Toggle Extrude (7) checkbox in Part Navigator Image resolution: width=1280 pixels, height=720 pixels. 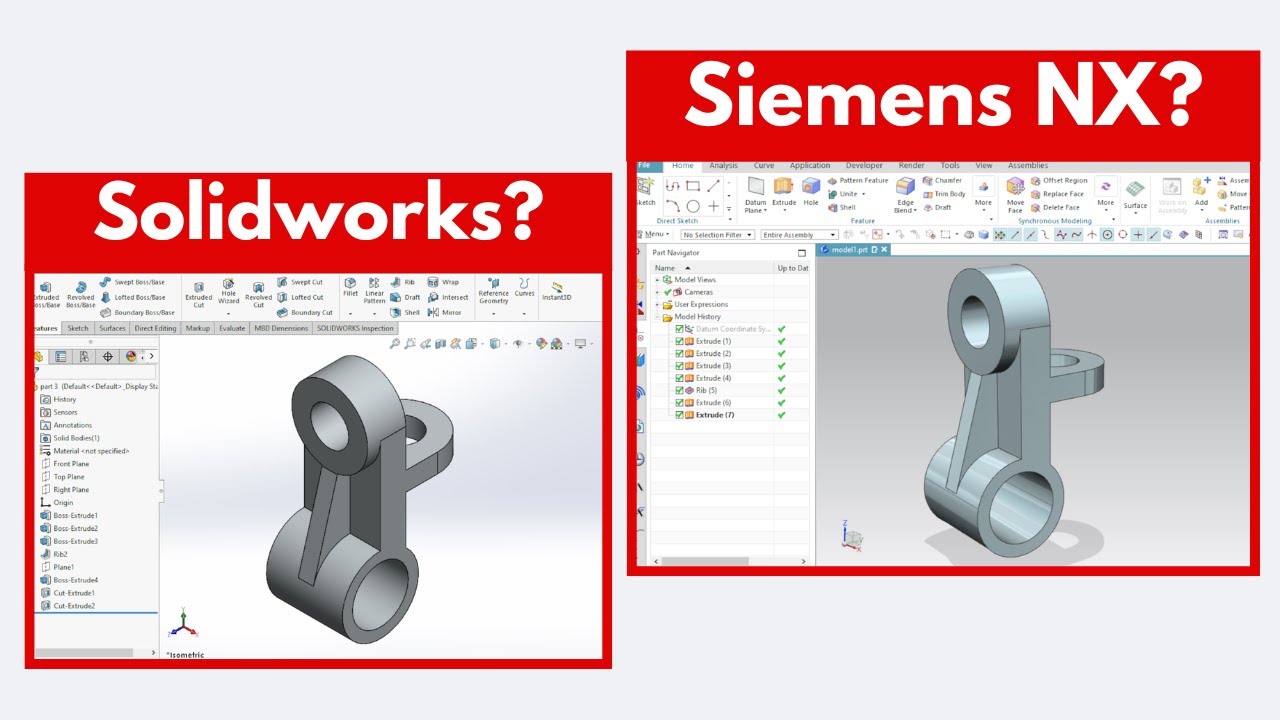click(680, 414)
